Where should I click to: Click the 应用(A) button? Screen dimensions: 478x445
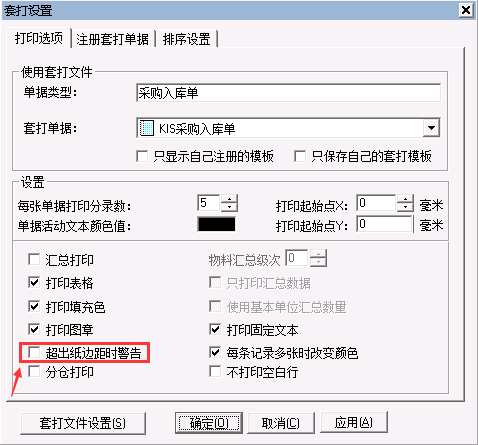click(354, 423)
